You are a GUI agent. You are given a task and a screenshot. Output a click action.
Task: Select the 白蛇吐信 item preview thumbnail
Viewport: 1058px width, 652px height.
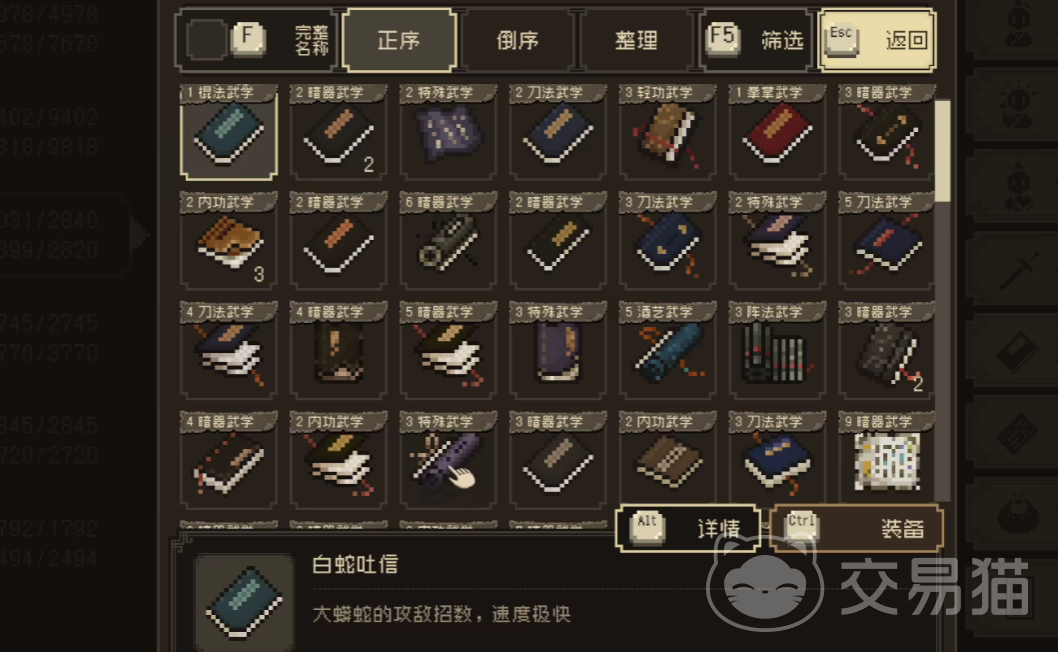click(x=244, y=602)
